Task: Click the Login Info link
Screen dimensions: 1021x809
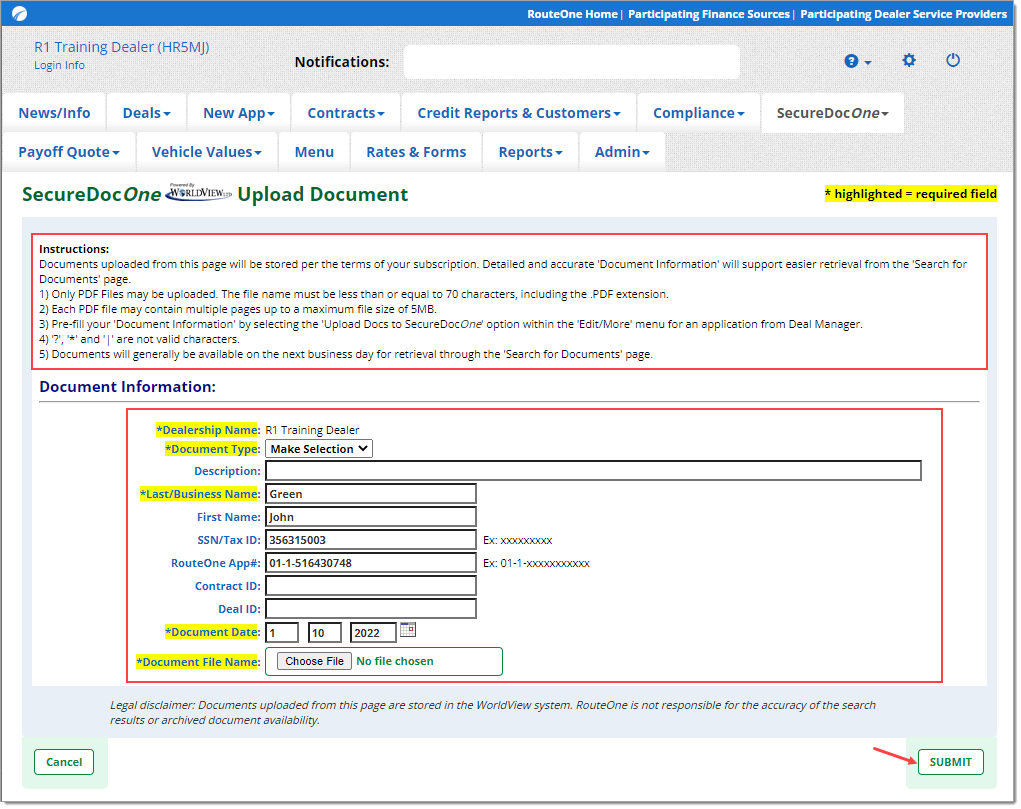Action: tap(59, 65)
